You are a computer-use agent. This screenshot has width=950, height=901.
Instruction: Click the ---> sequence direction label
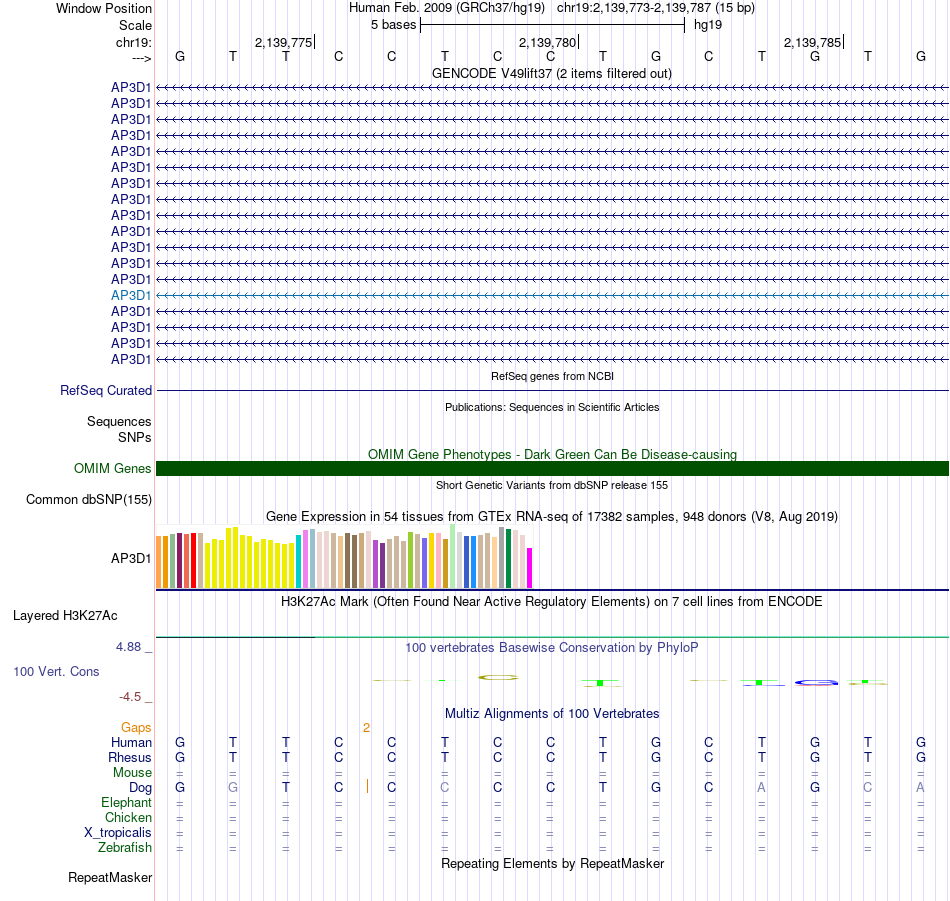point(141,58)
